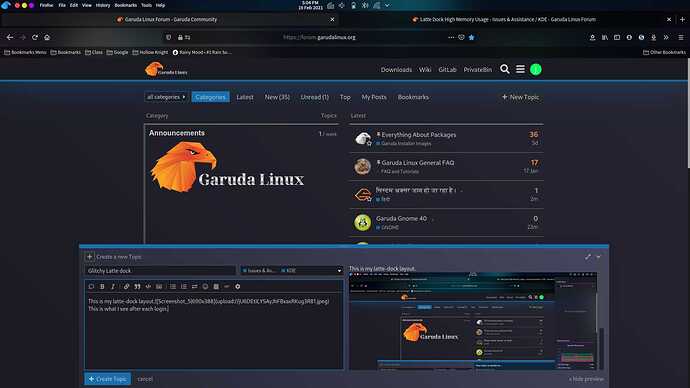Open a new browser tab with plus
Viewport: 690px width, 388px height.
tap(683, 19)
